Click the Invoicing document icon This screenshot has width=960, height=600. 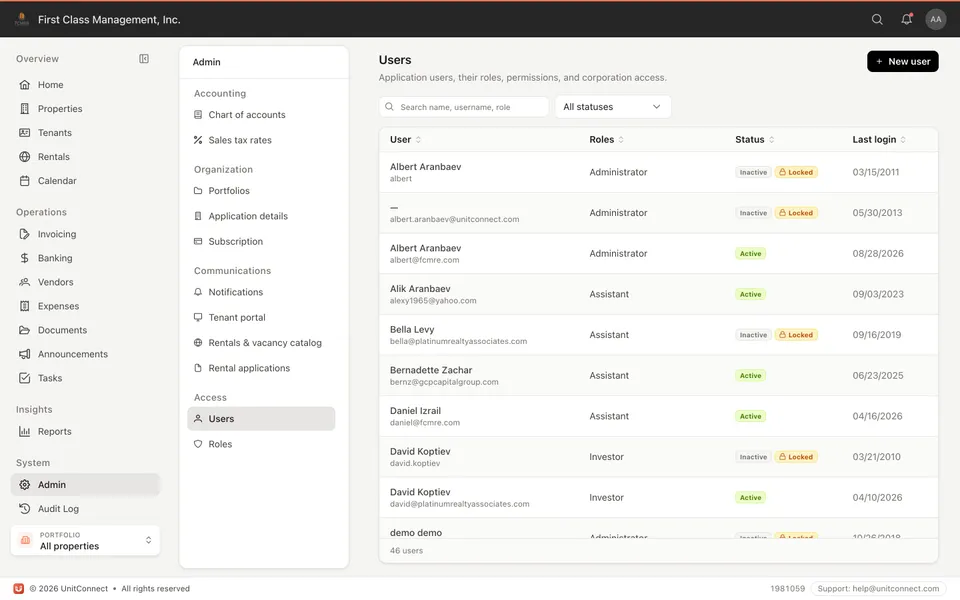tap(24, 234)
